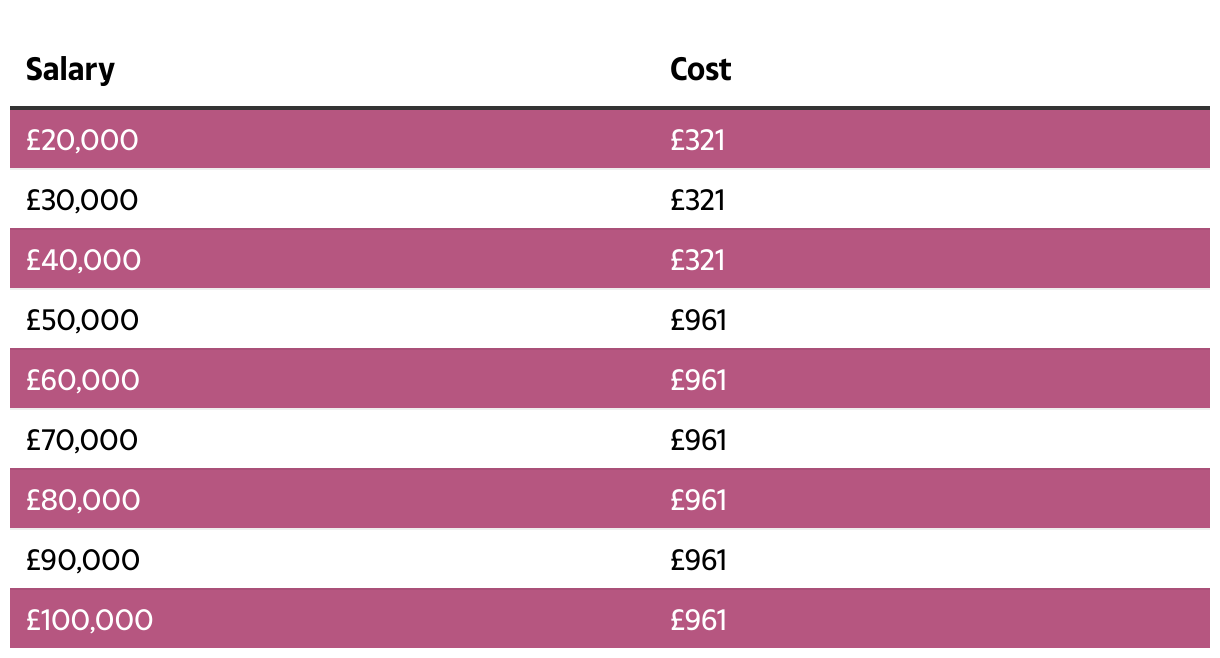
Task: Select the £30,000 salary cell
Action: pos(82,200)
